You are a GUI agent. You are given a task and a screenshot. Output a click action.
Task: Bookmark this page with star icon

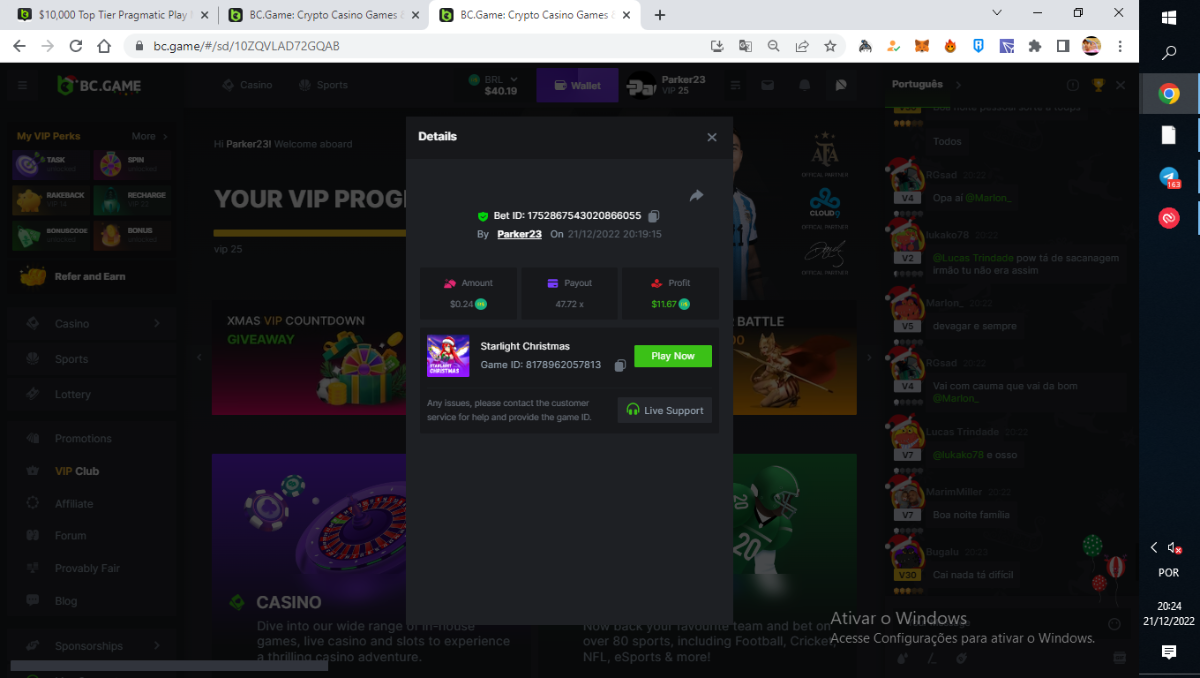[830, 46]
